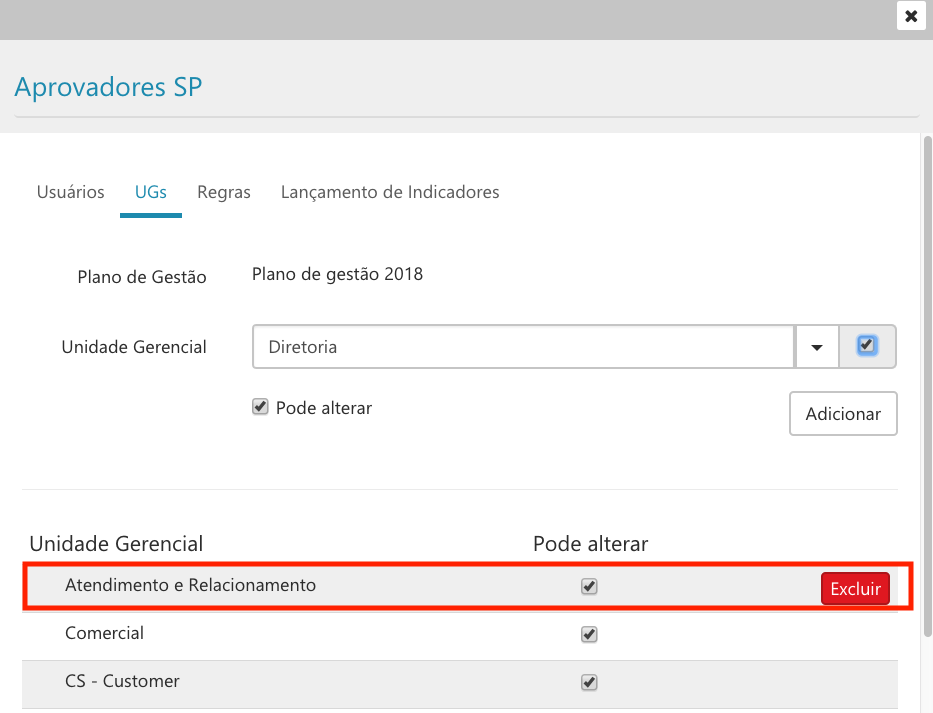Expand the Unidade Gerencial dropdown arrow
The width and height of the screenshot is (933, 713).
point(817,347)
